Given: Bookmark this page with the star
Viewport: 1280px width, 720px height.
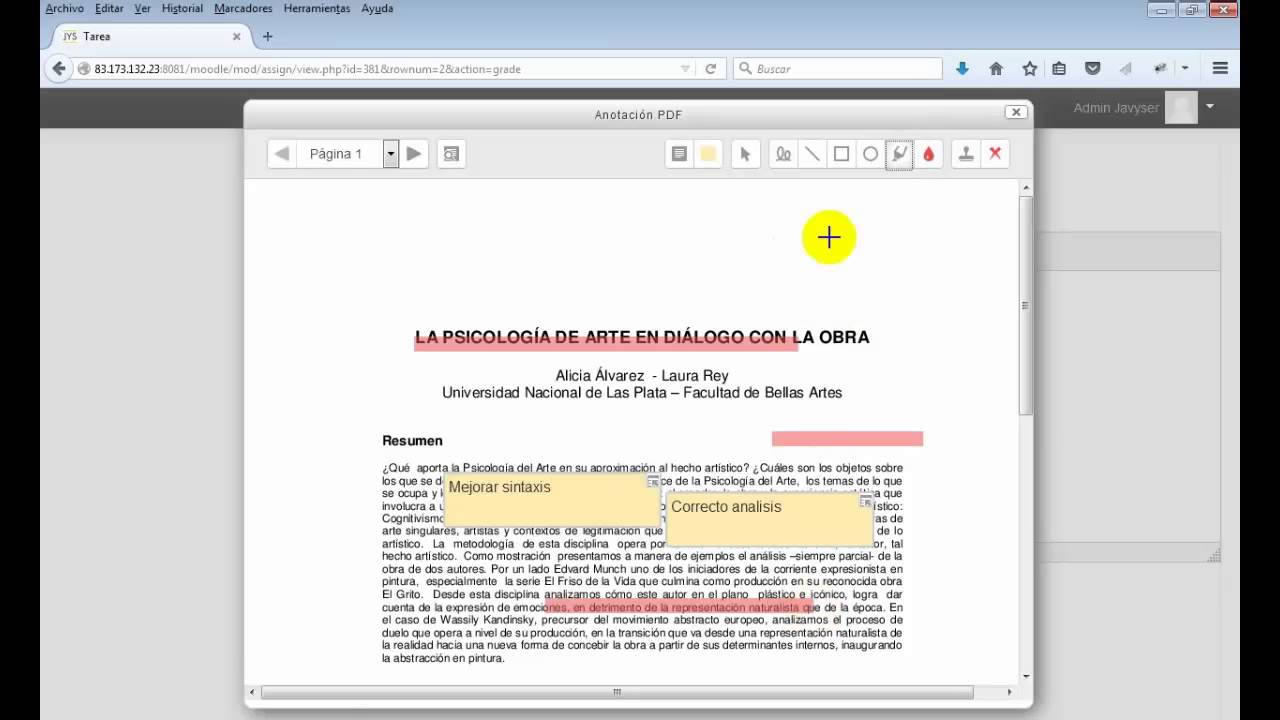Looking at the screenshot, I should point(1030,69).
